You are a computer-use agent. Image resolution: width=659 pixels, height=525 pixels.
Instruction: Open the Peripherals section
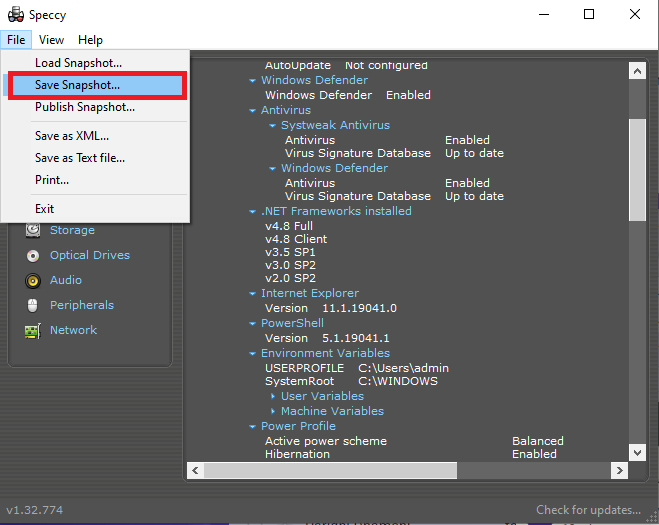click(x=82, y=305)
